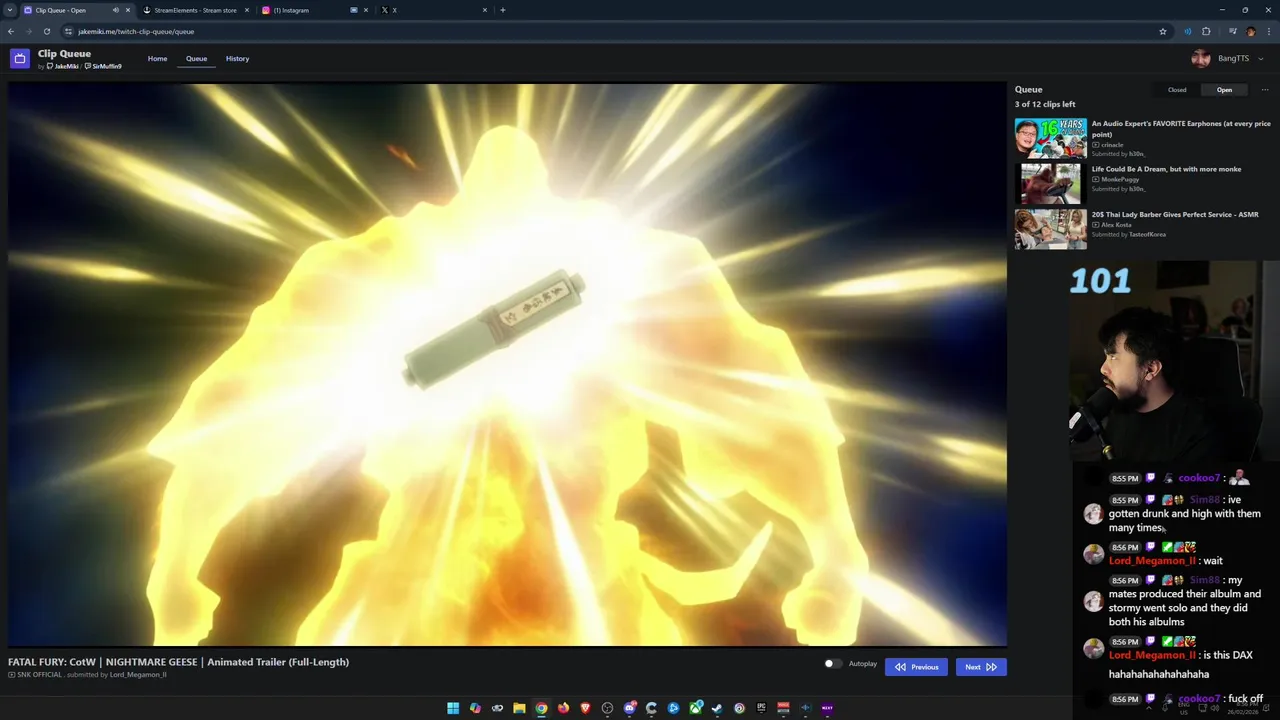The height and width of the screenshot is (720, 1280).
Task: Click the video player area
Action: click(507, 364)
